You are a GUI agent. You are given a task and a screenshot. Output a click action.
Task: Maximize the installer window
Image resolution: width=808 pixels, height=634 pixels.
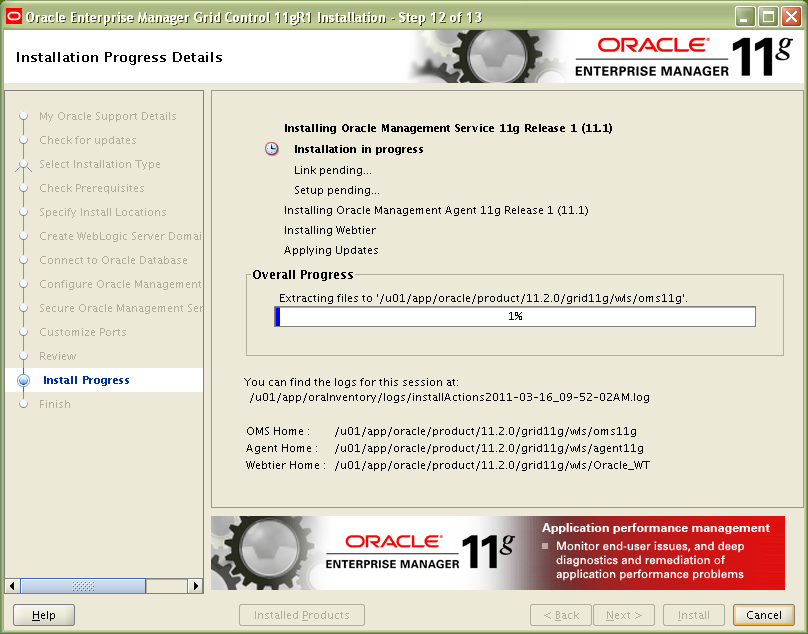(x=768, y=17)
